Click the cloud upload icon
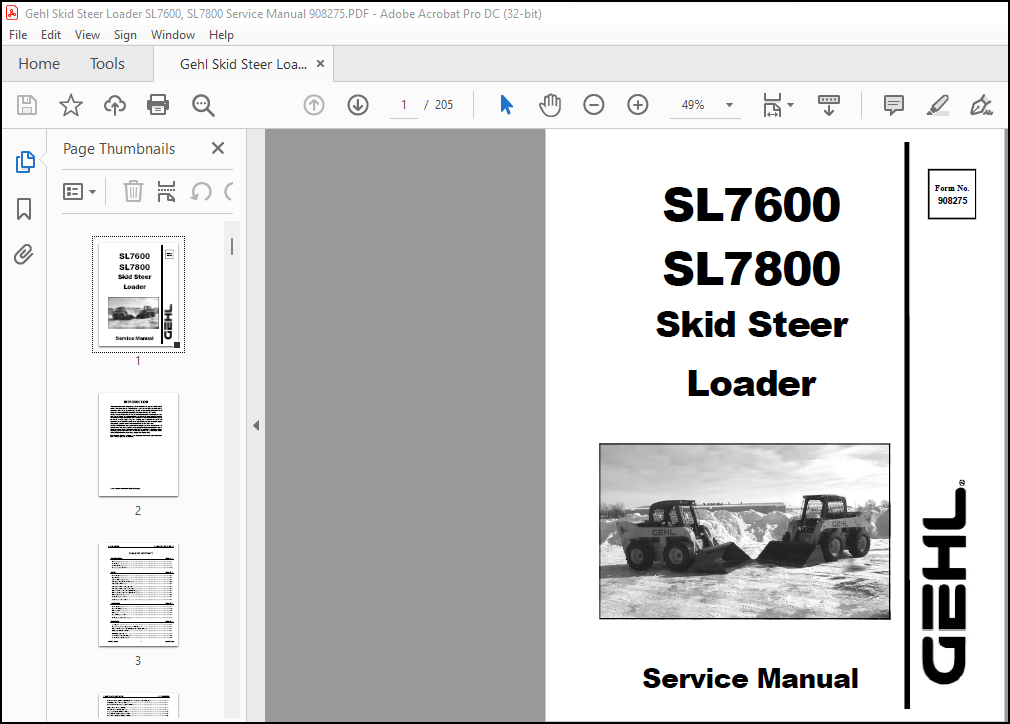Screen dimensions: 1010x724 coord(115,105)
